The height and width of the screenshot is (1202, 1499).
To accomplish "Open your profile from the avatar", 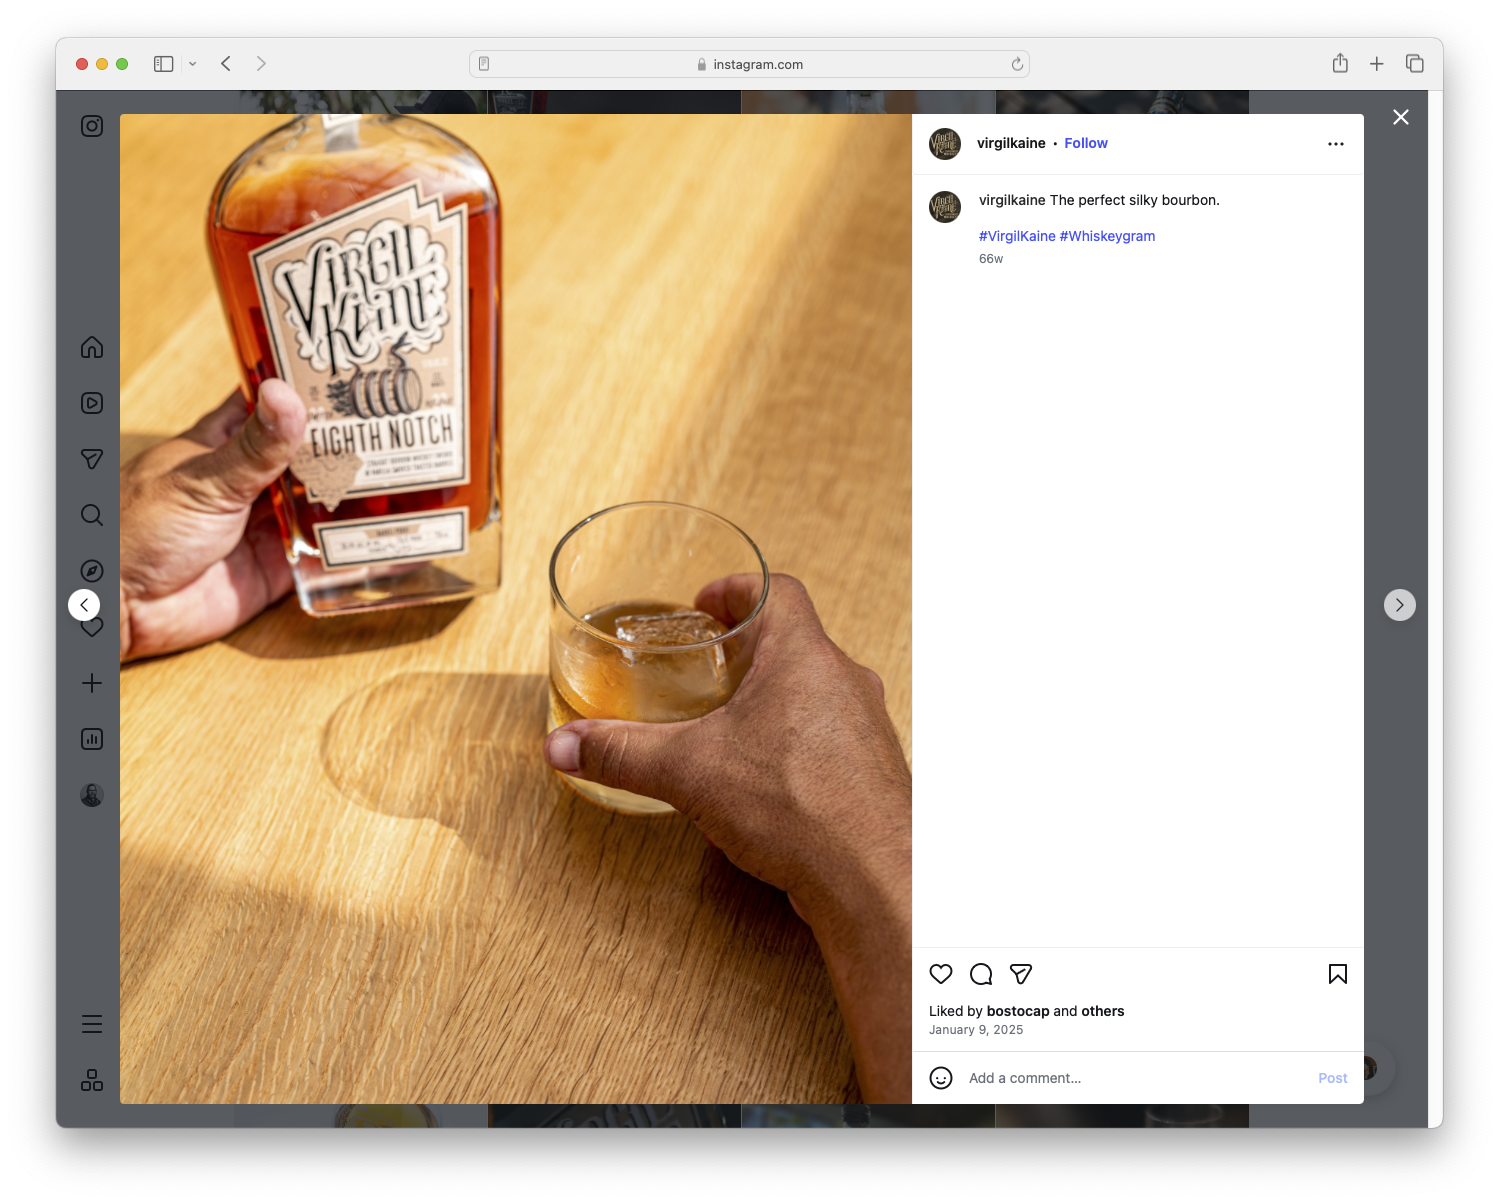I will (x=91, y=794).
